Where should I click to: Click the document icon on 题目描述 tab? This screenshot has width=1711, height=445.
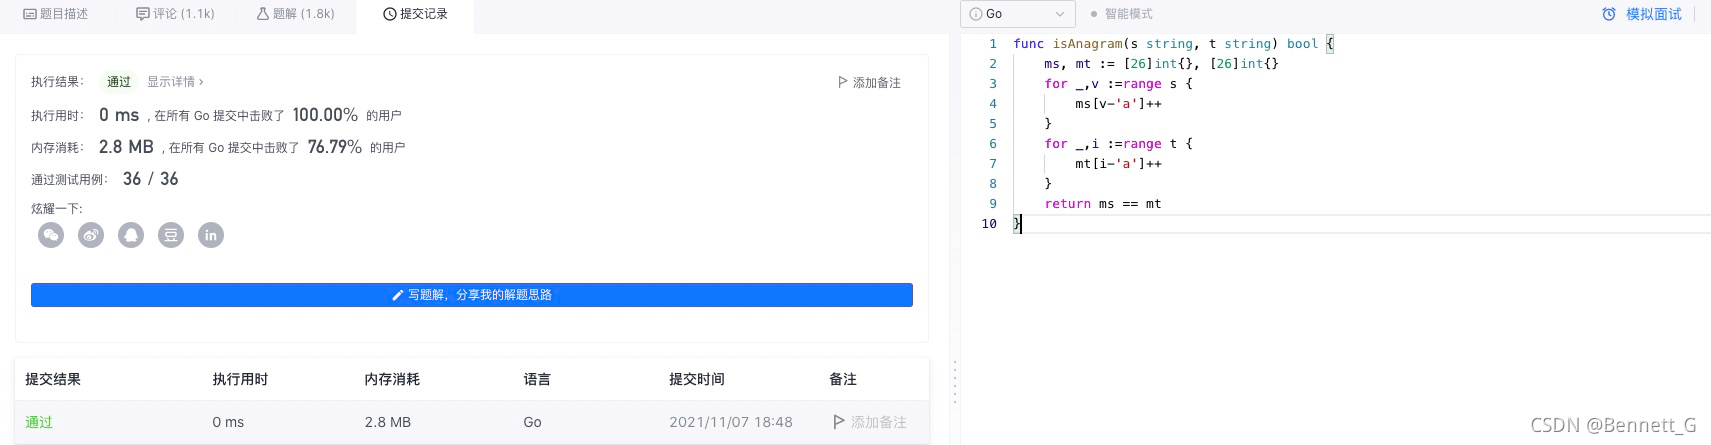(x=30, y=14)
